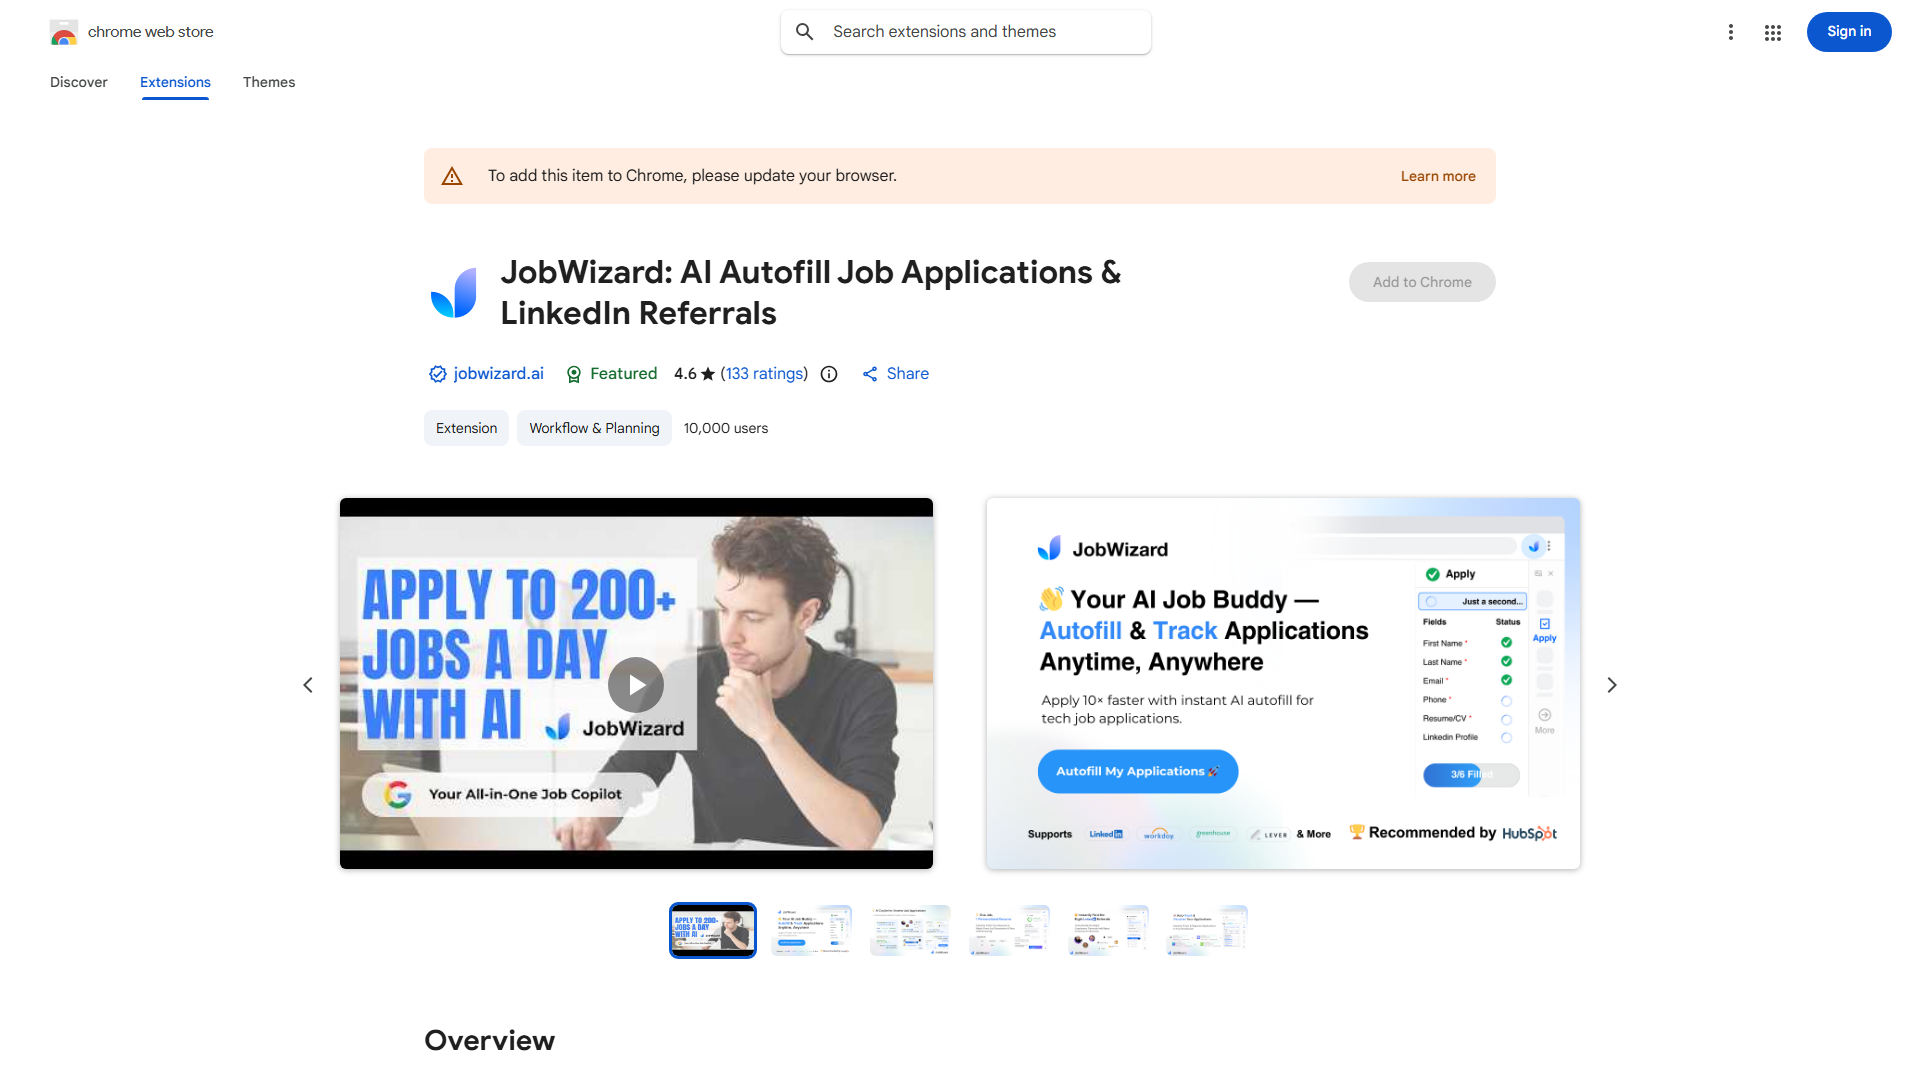Open the Google apps grid
1920x1080 pixels.
click(1773, 32)
